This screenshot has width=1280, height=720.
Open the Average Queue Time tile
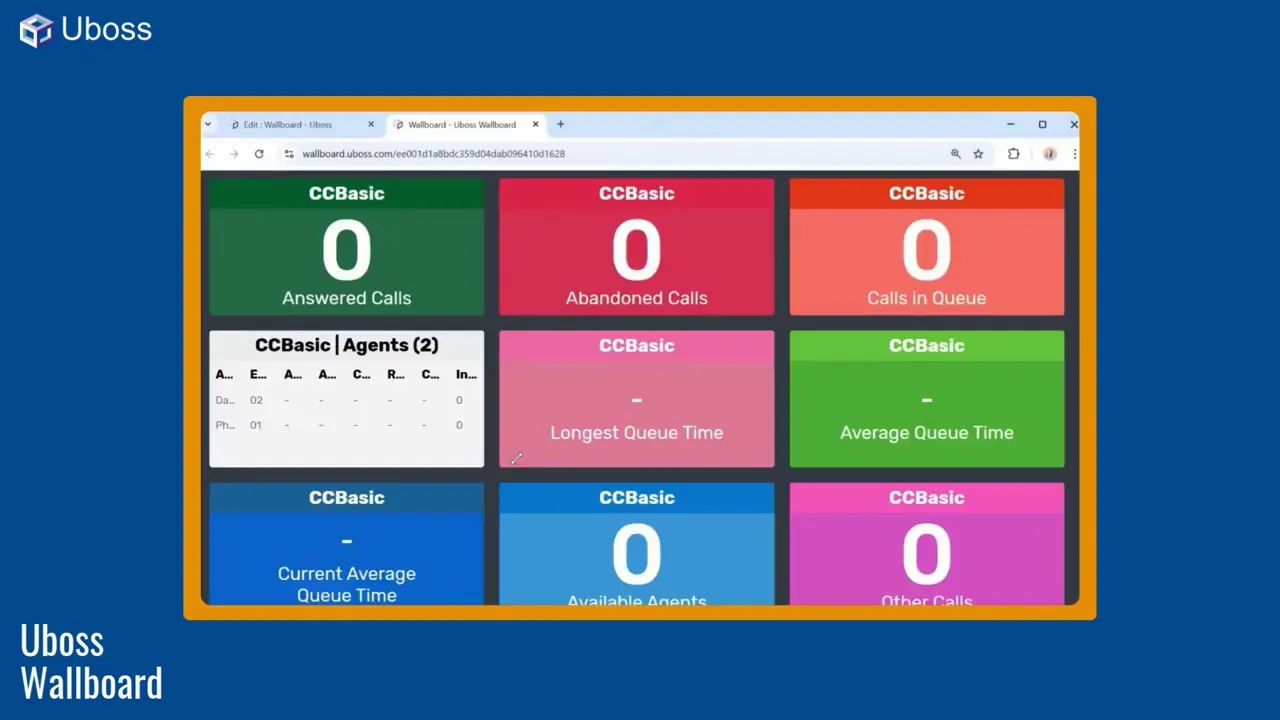pos(926,399)
